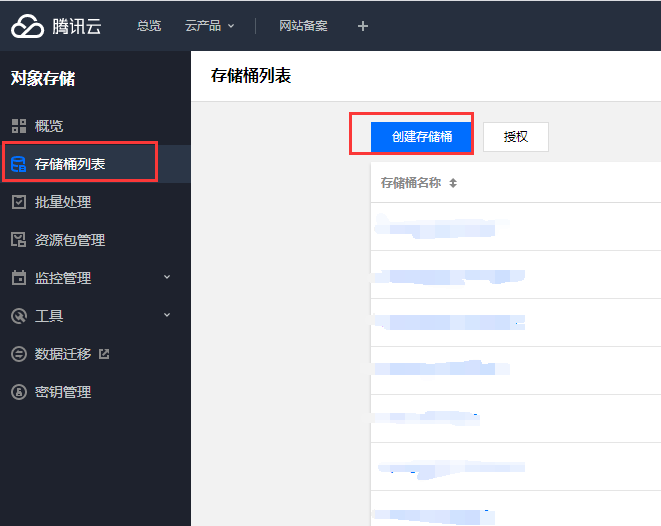Click the 数据迁移 circular icon

pyautogui.click(x=19, y=354)
